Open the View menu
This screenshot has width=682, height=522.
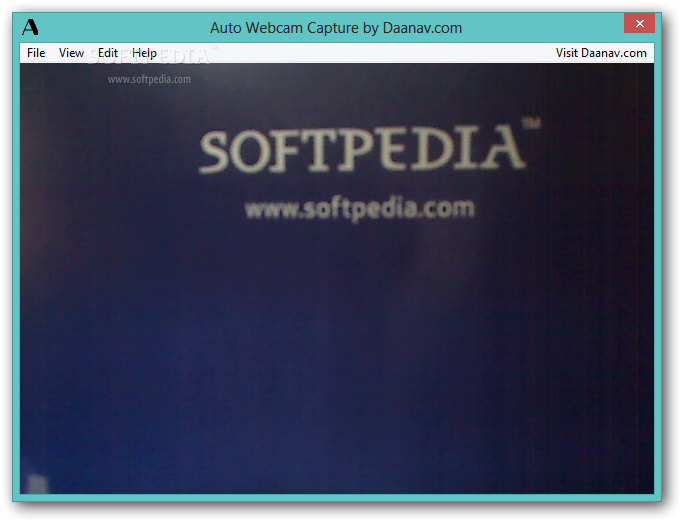click(71, 53)
